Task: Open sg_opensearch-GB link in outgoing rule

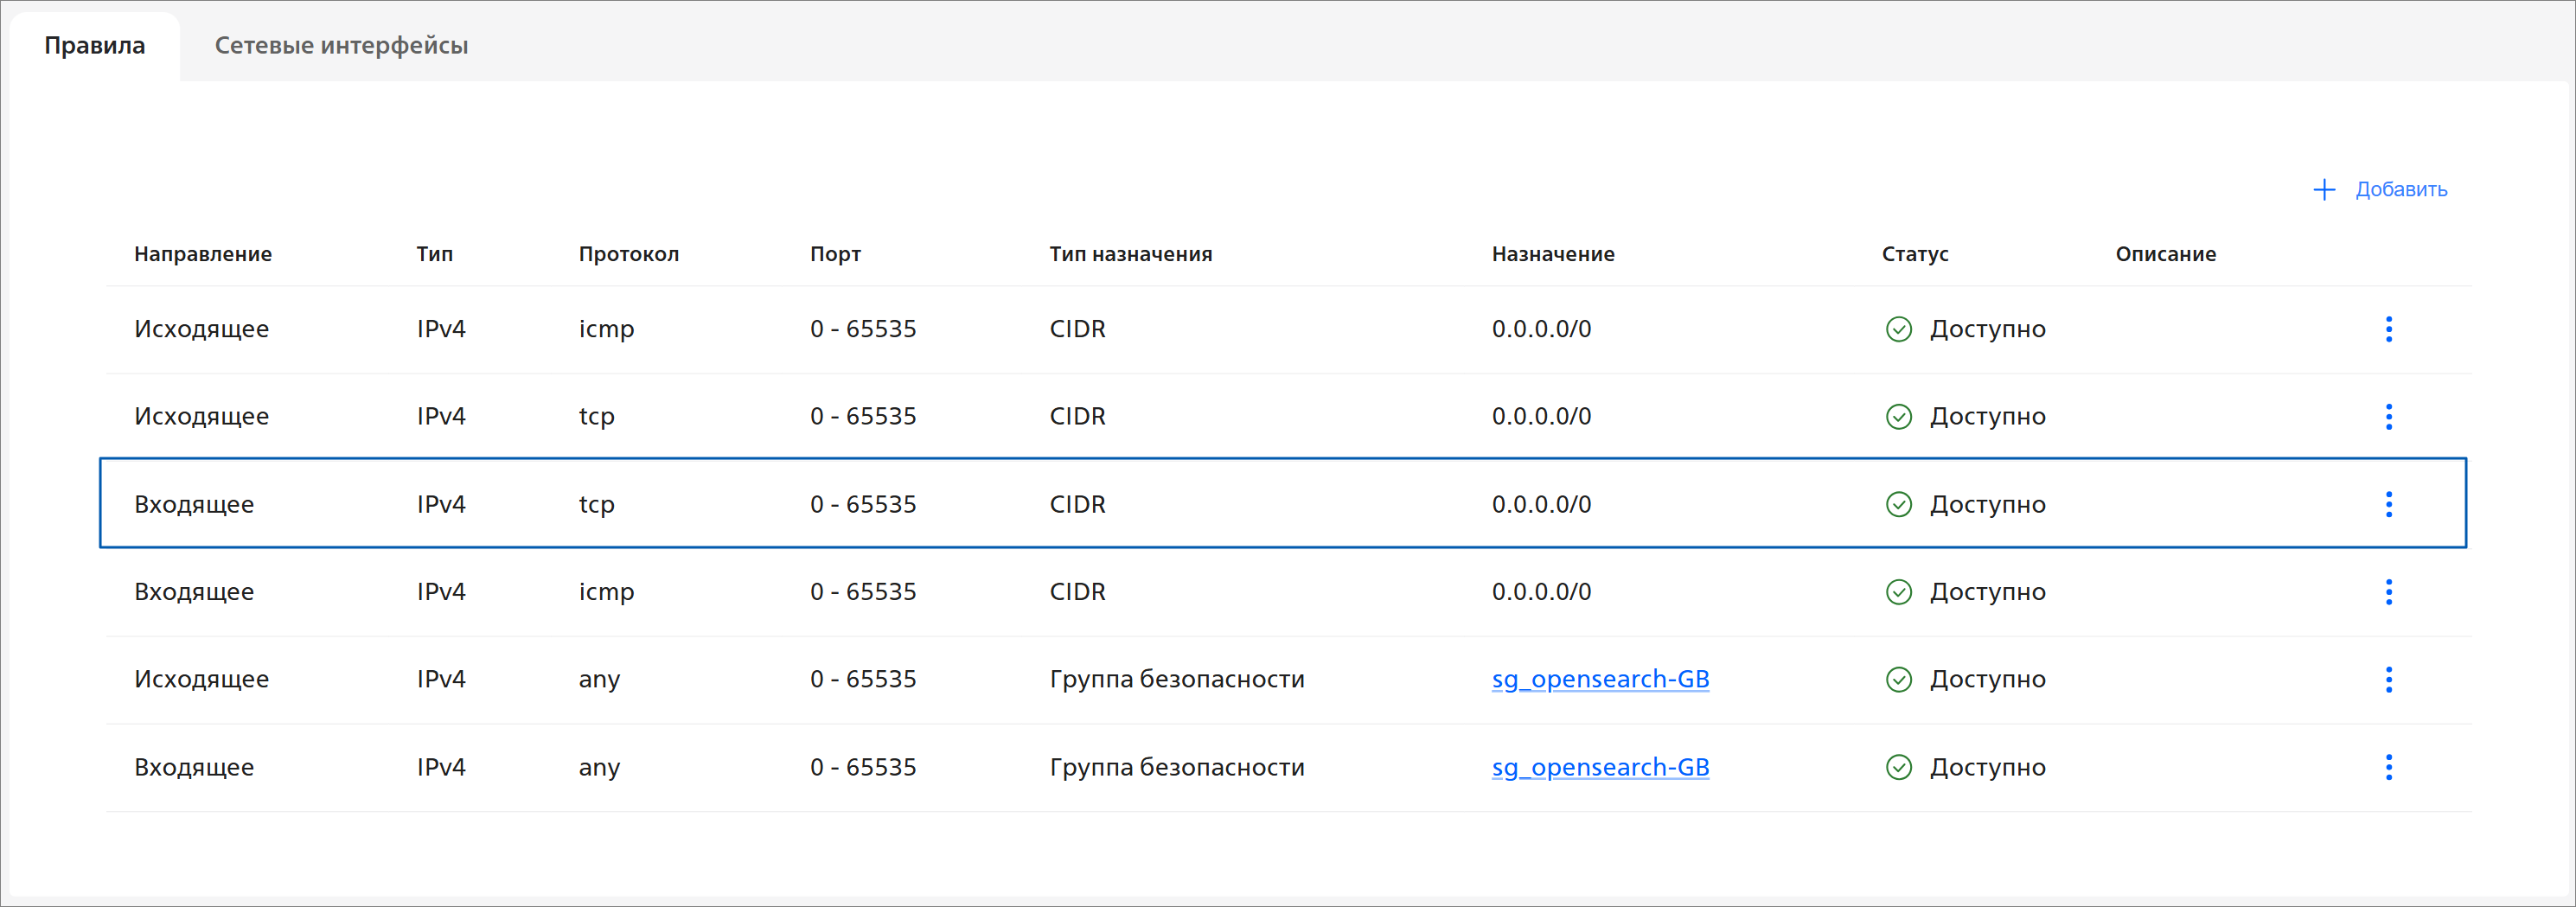Action: tap(1600, 679)
